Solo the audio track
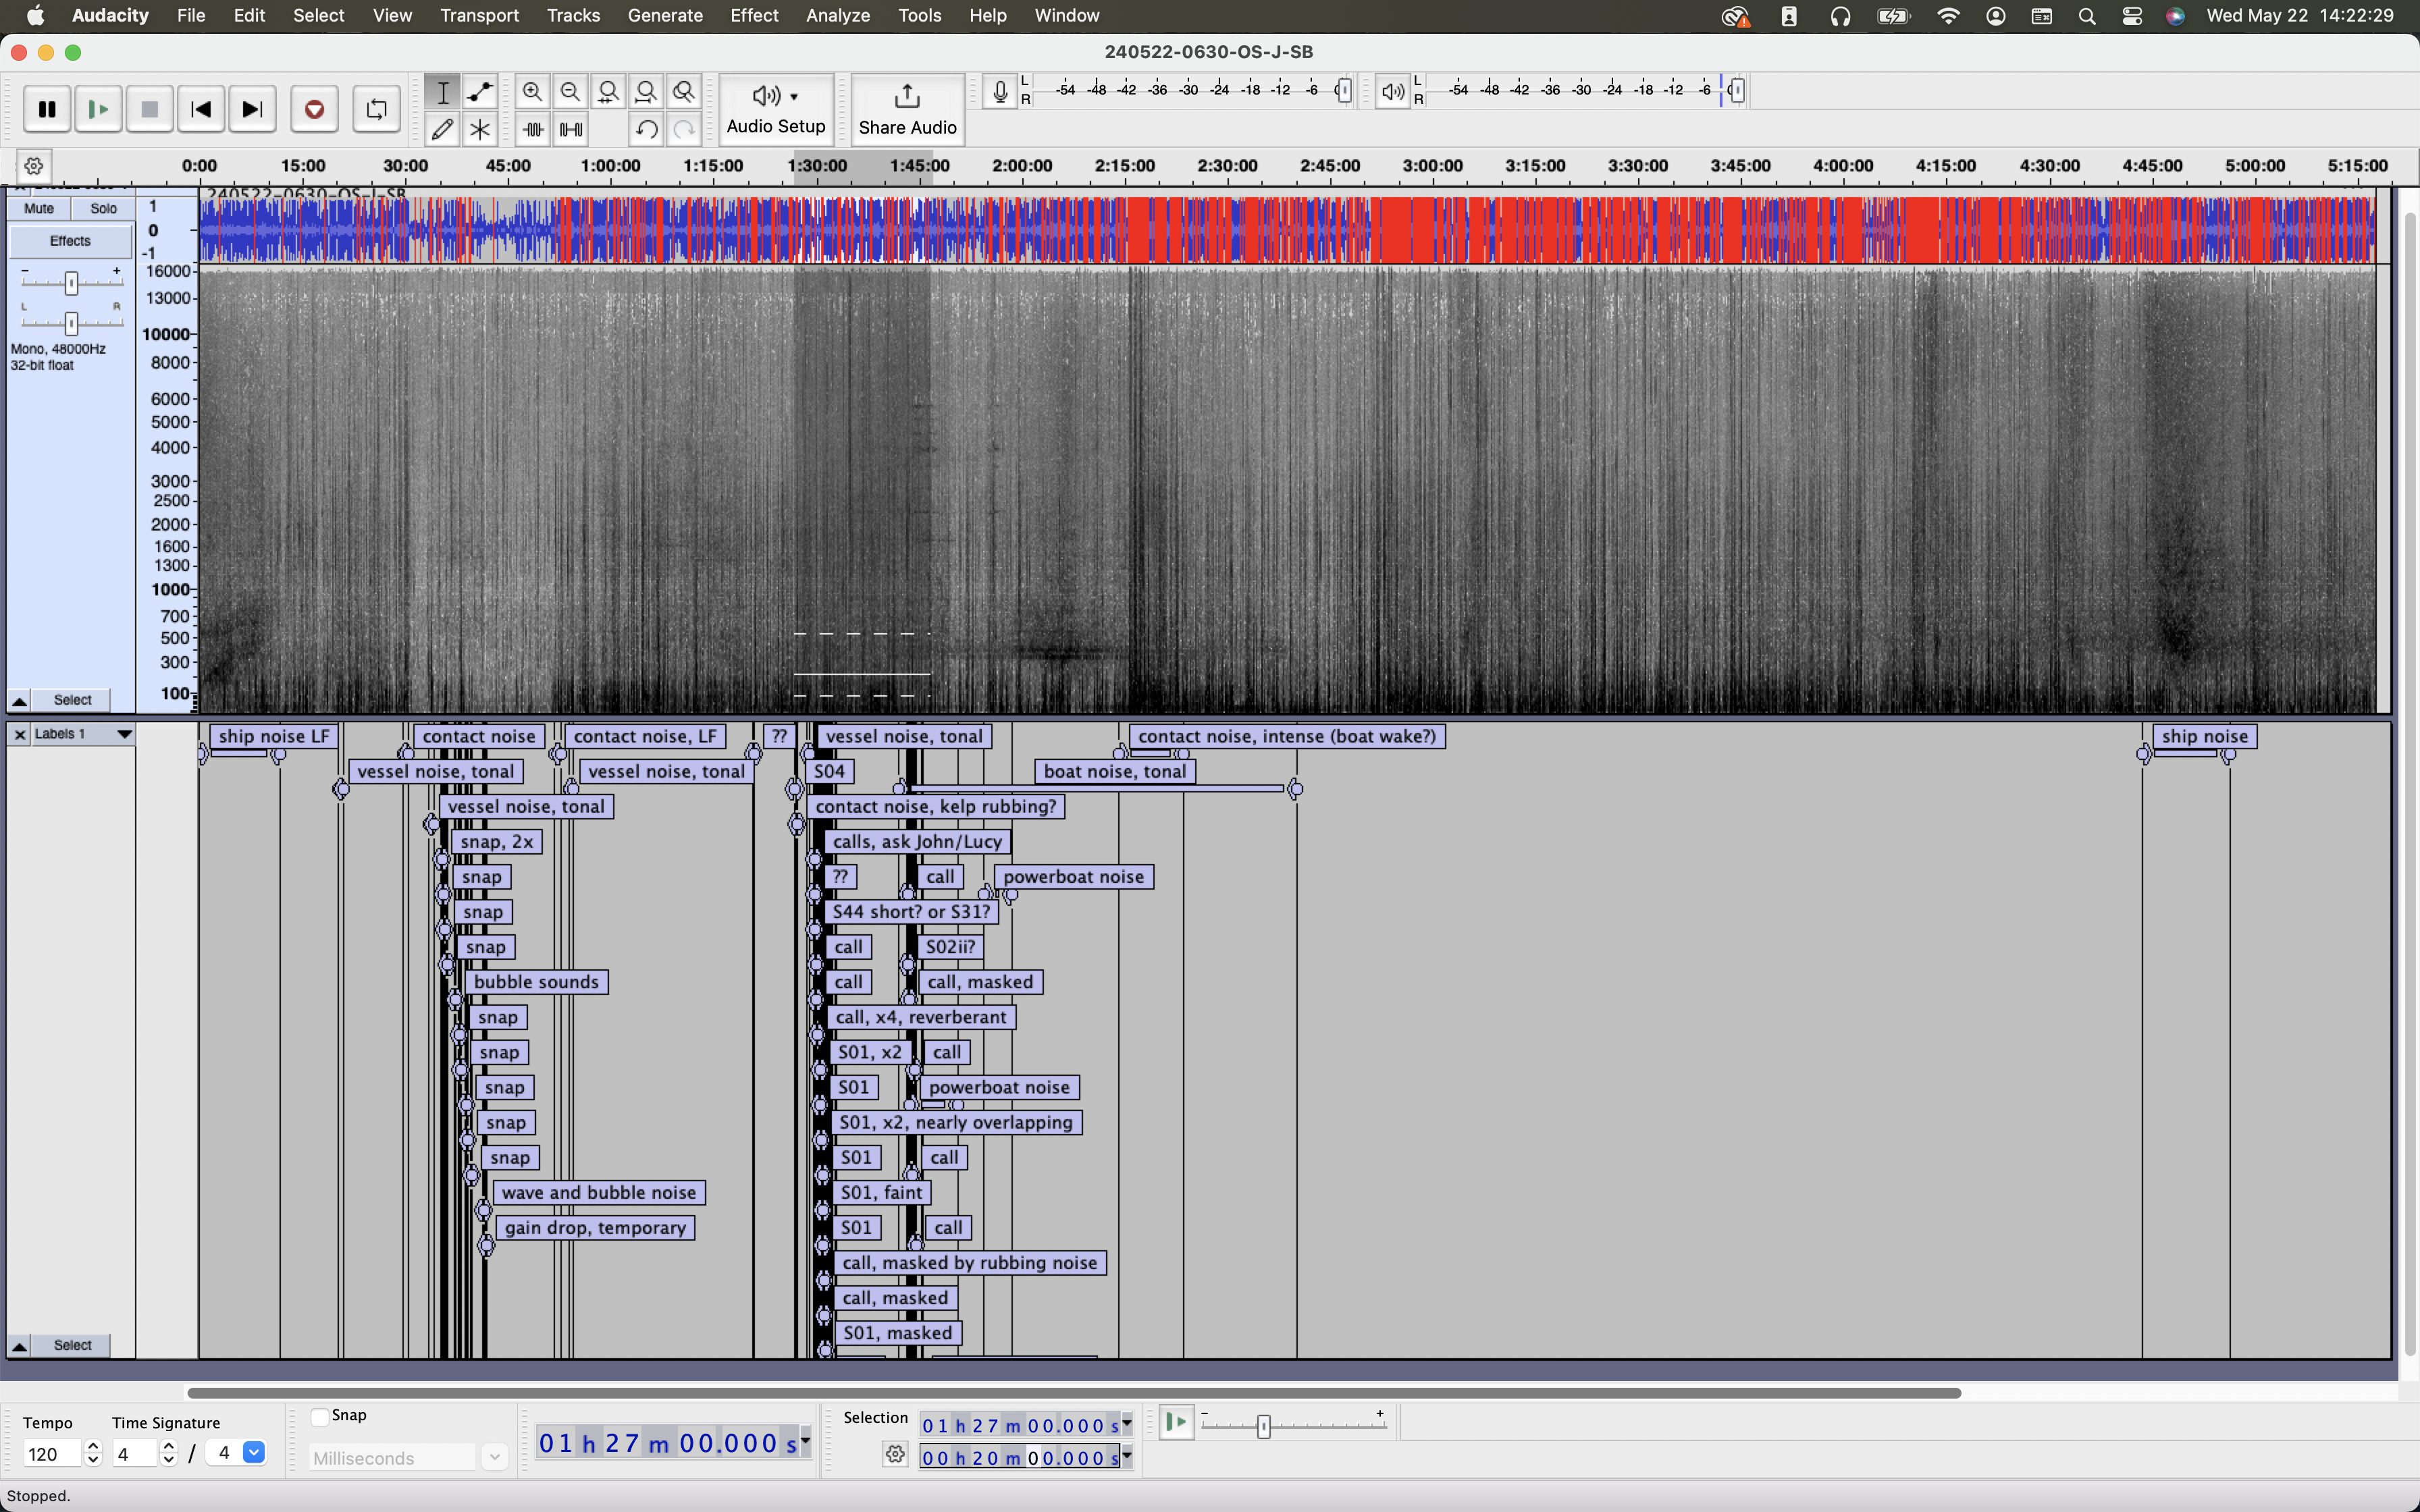The image size is (2420, 1512). (x=103, y=208)
